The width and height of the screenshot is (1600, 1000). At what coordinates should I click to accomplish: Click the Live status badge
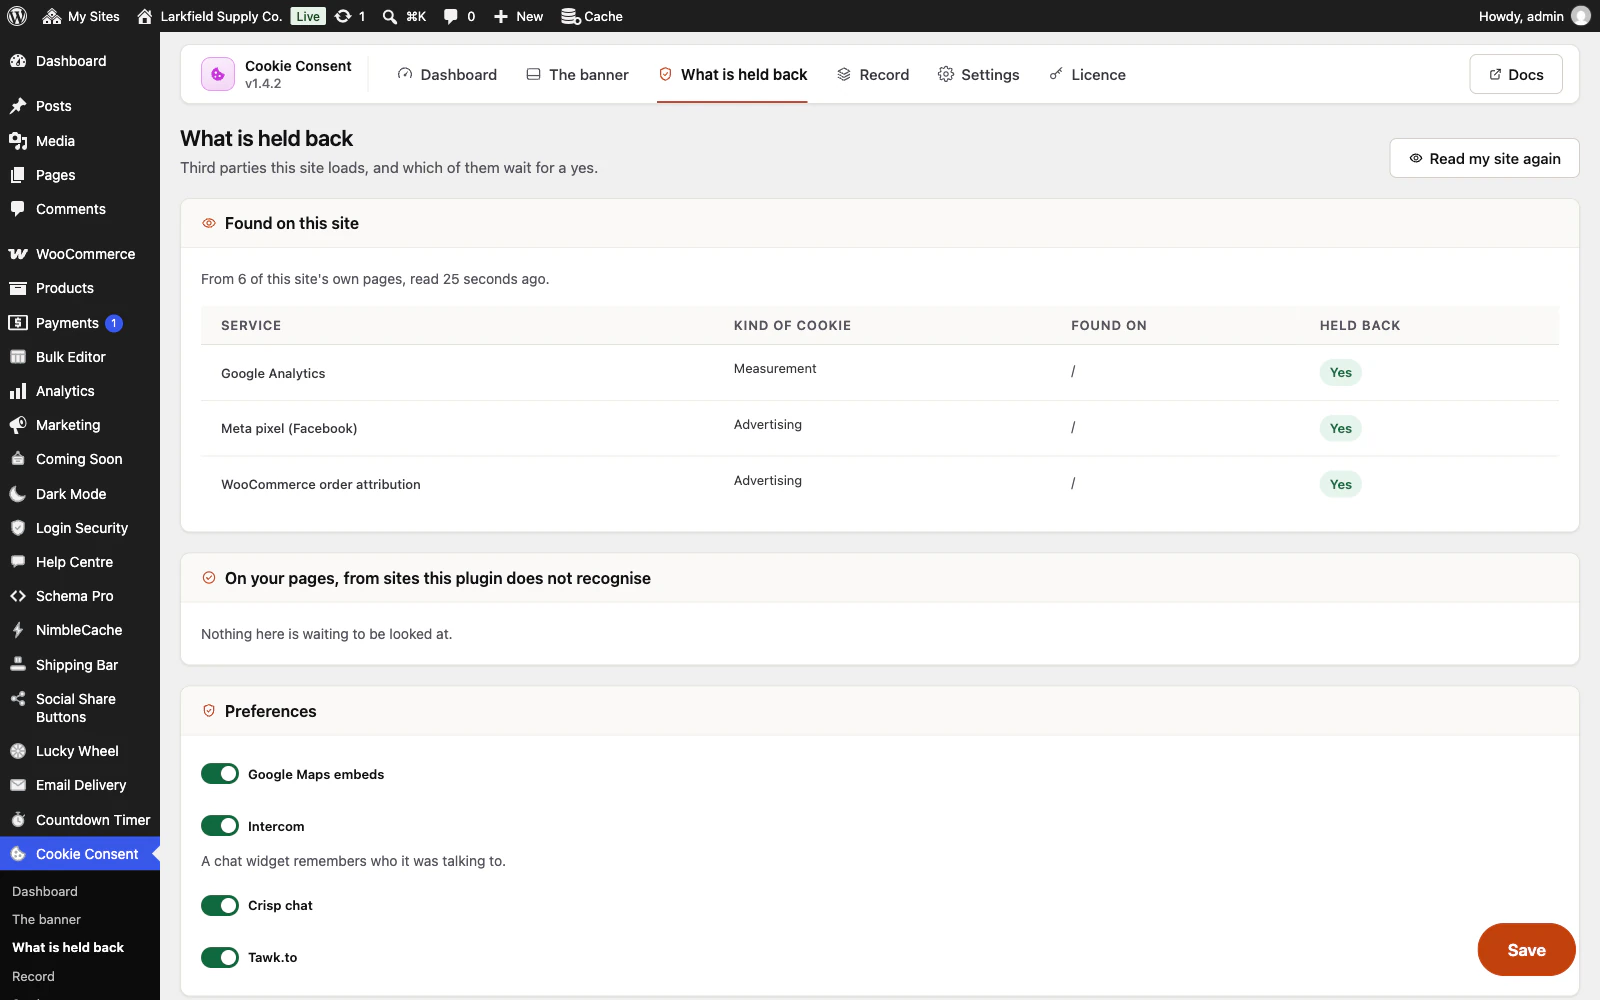308,16
